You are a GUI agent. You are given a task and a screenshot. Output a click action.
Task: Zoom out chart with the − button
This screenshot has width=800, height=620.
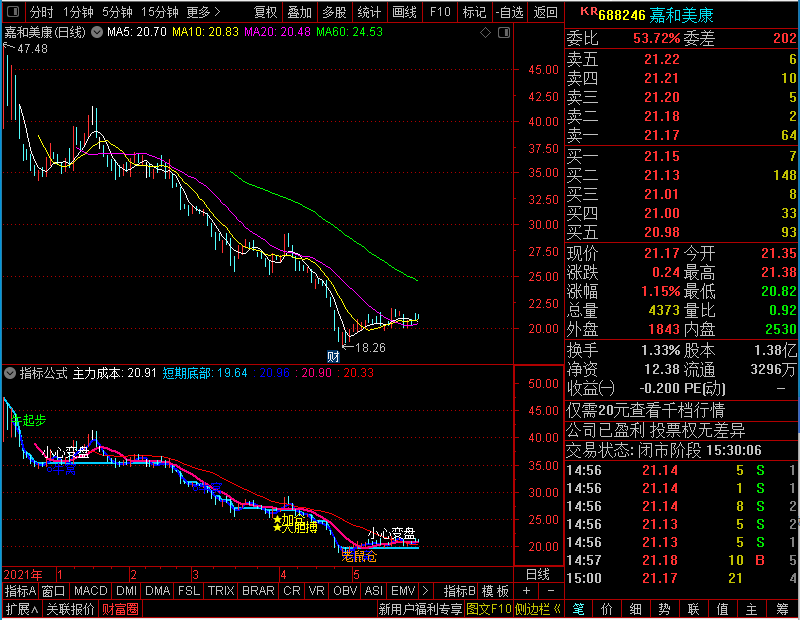(551, 591)
